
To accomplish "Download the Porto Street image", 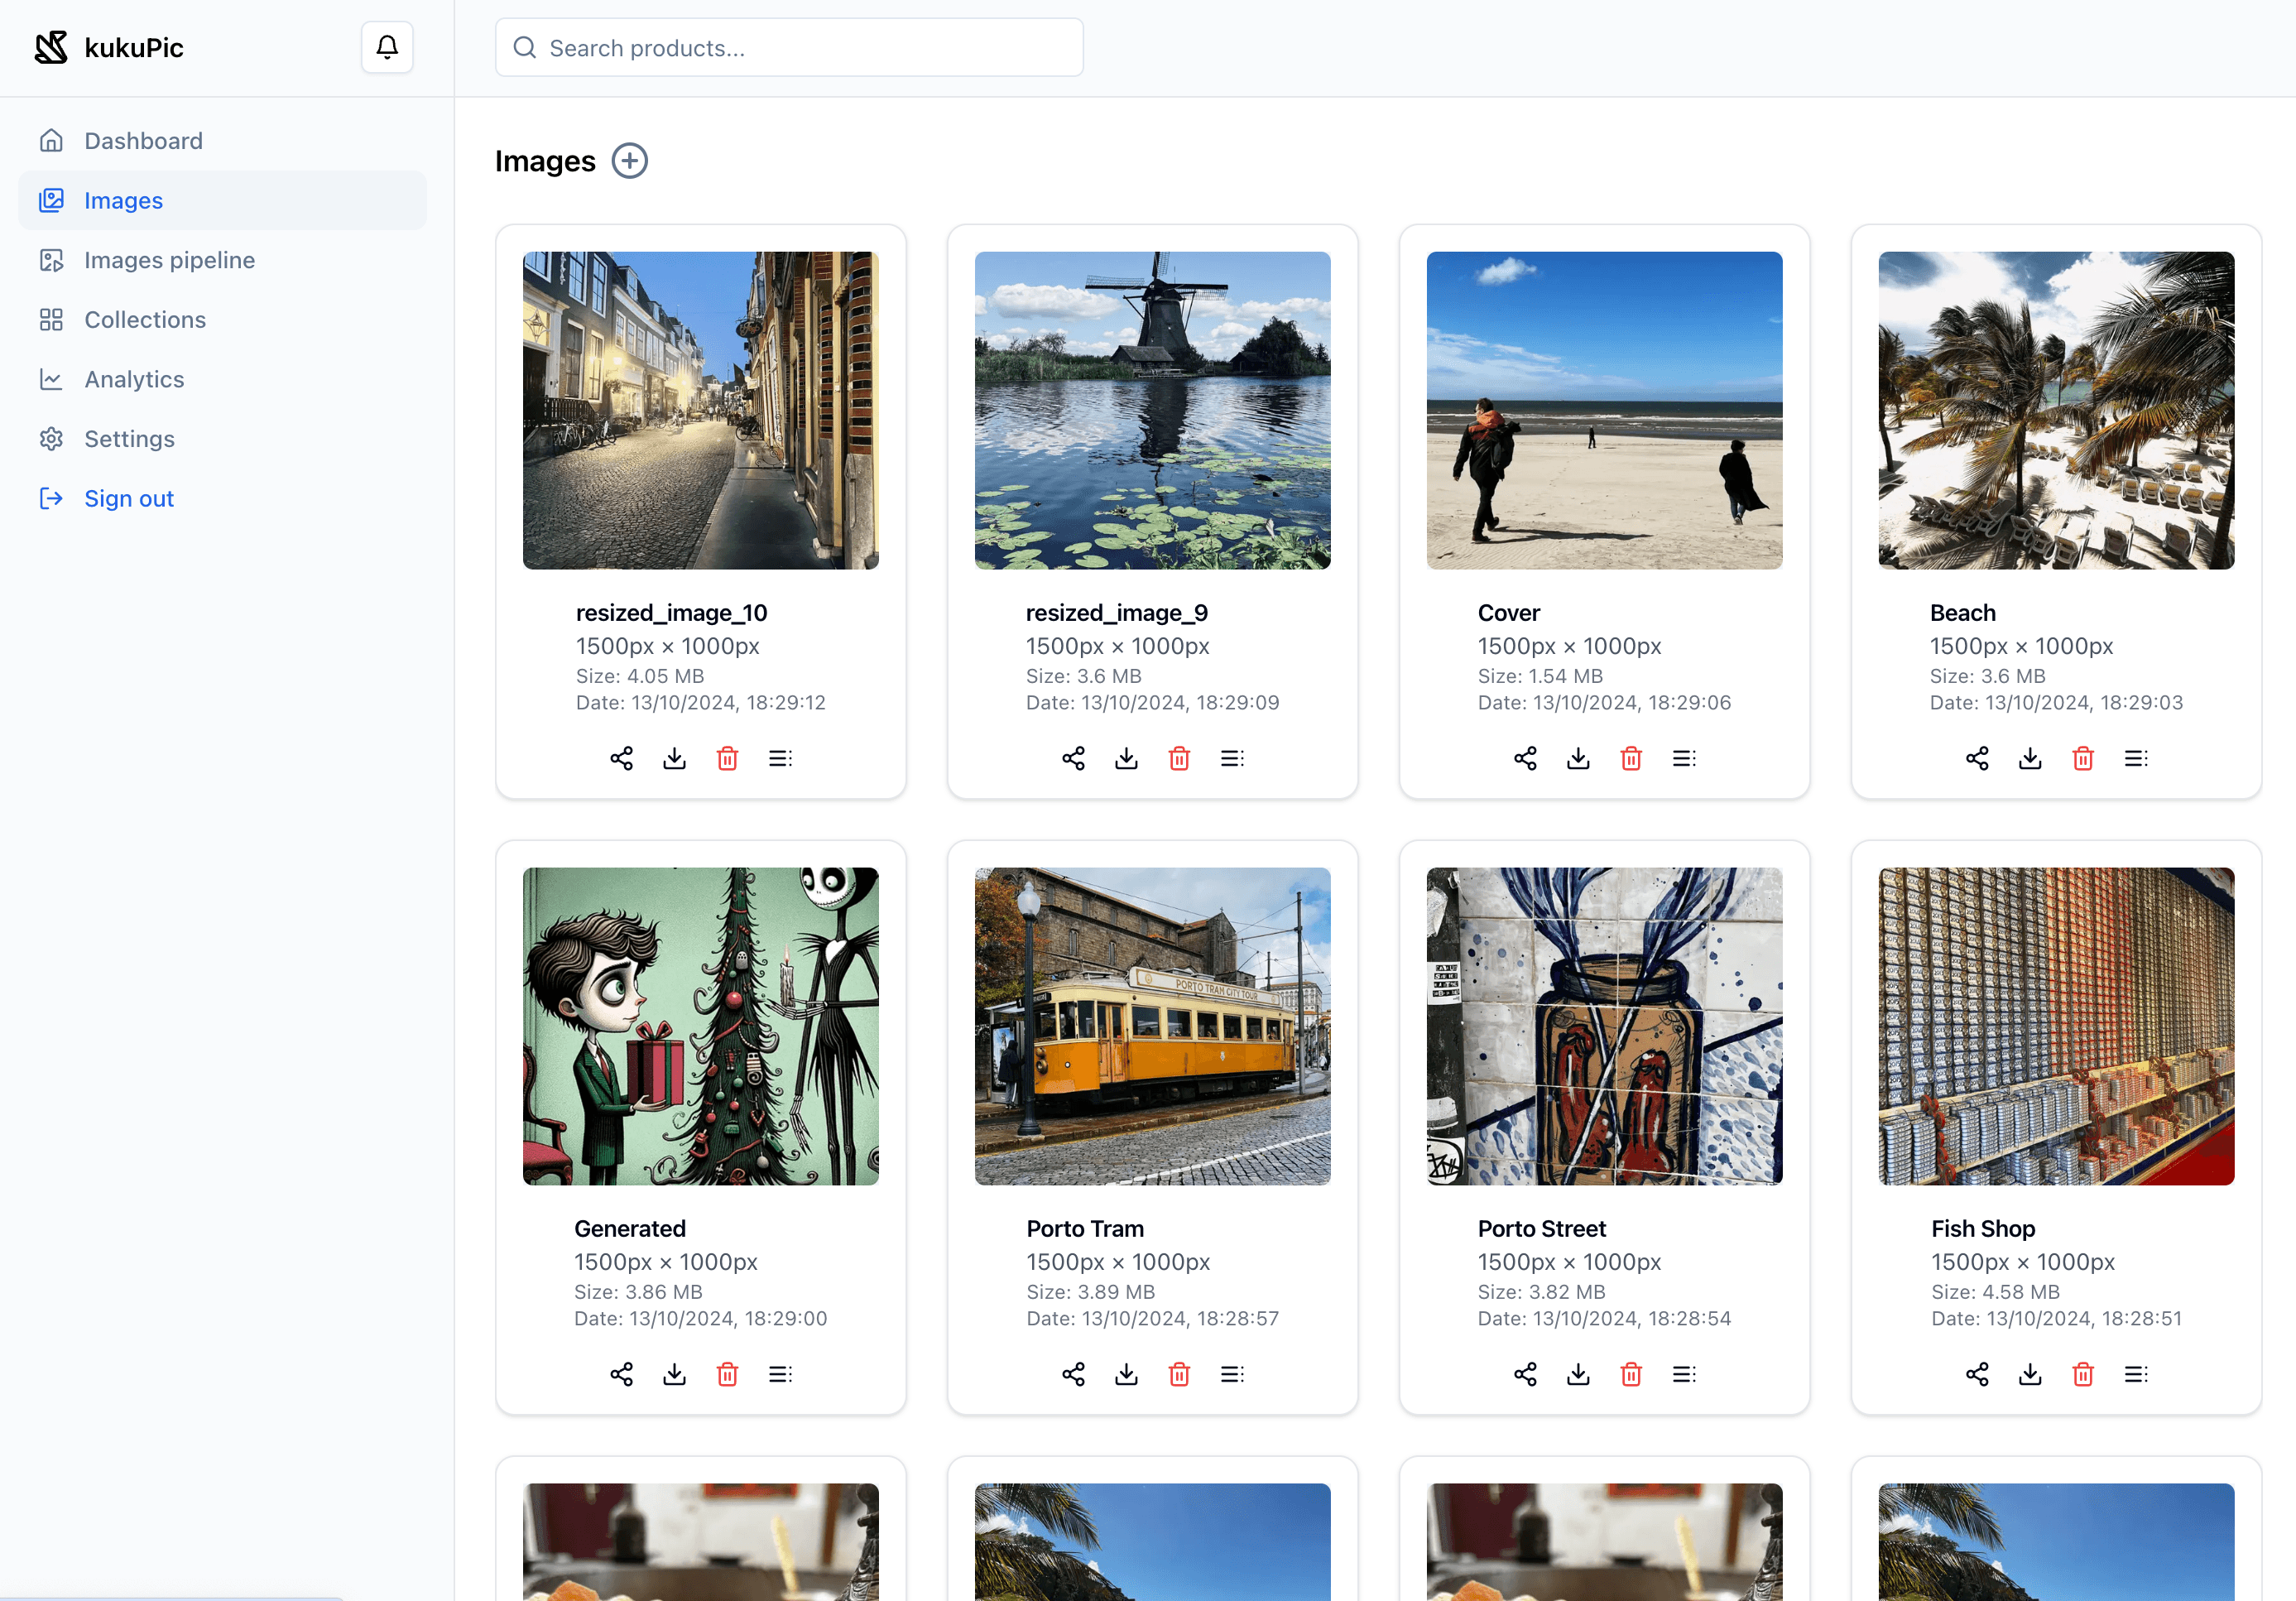I will pyautogui.click(x=1578, y=1375).
